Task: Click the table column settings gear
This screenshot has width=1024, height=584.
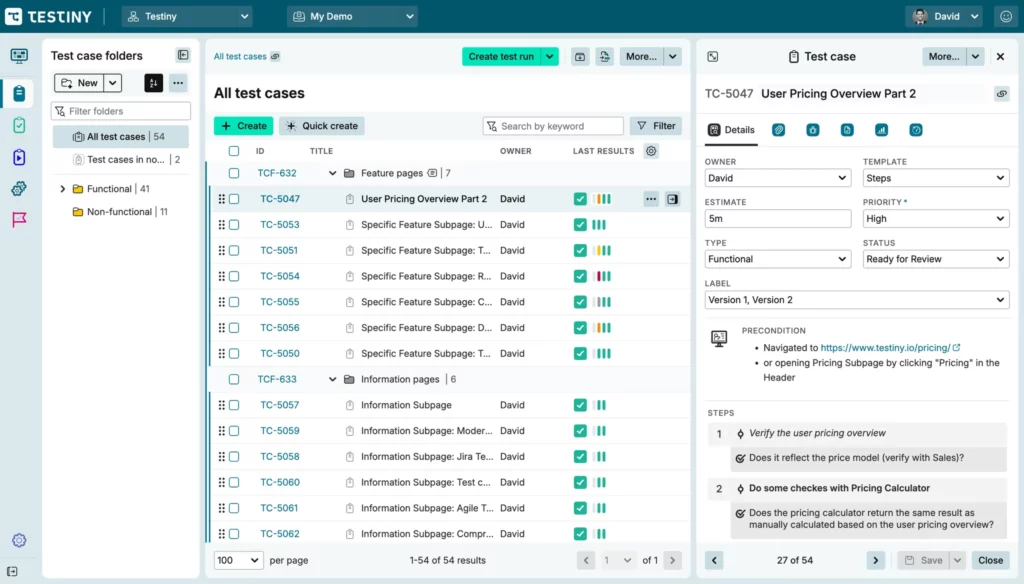Action: (651, 151)
